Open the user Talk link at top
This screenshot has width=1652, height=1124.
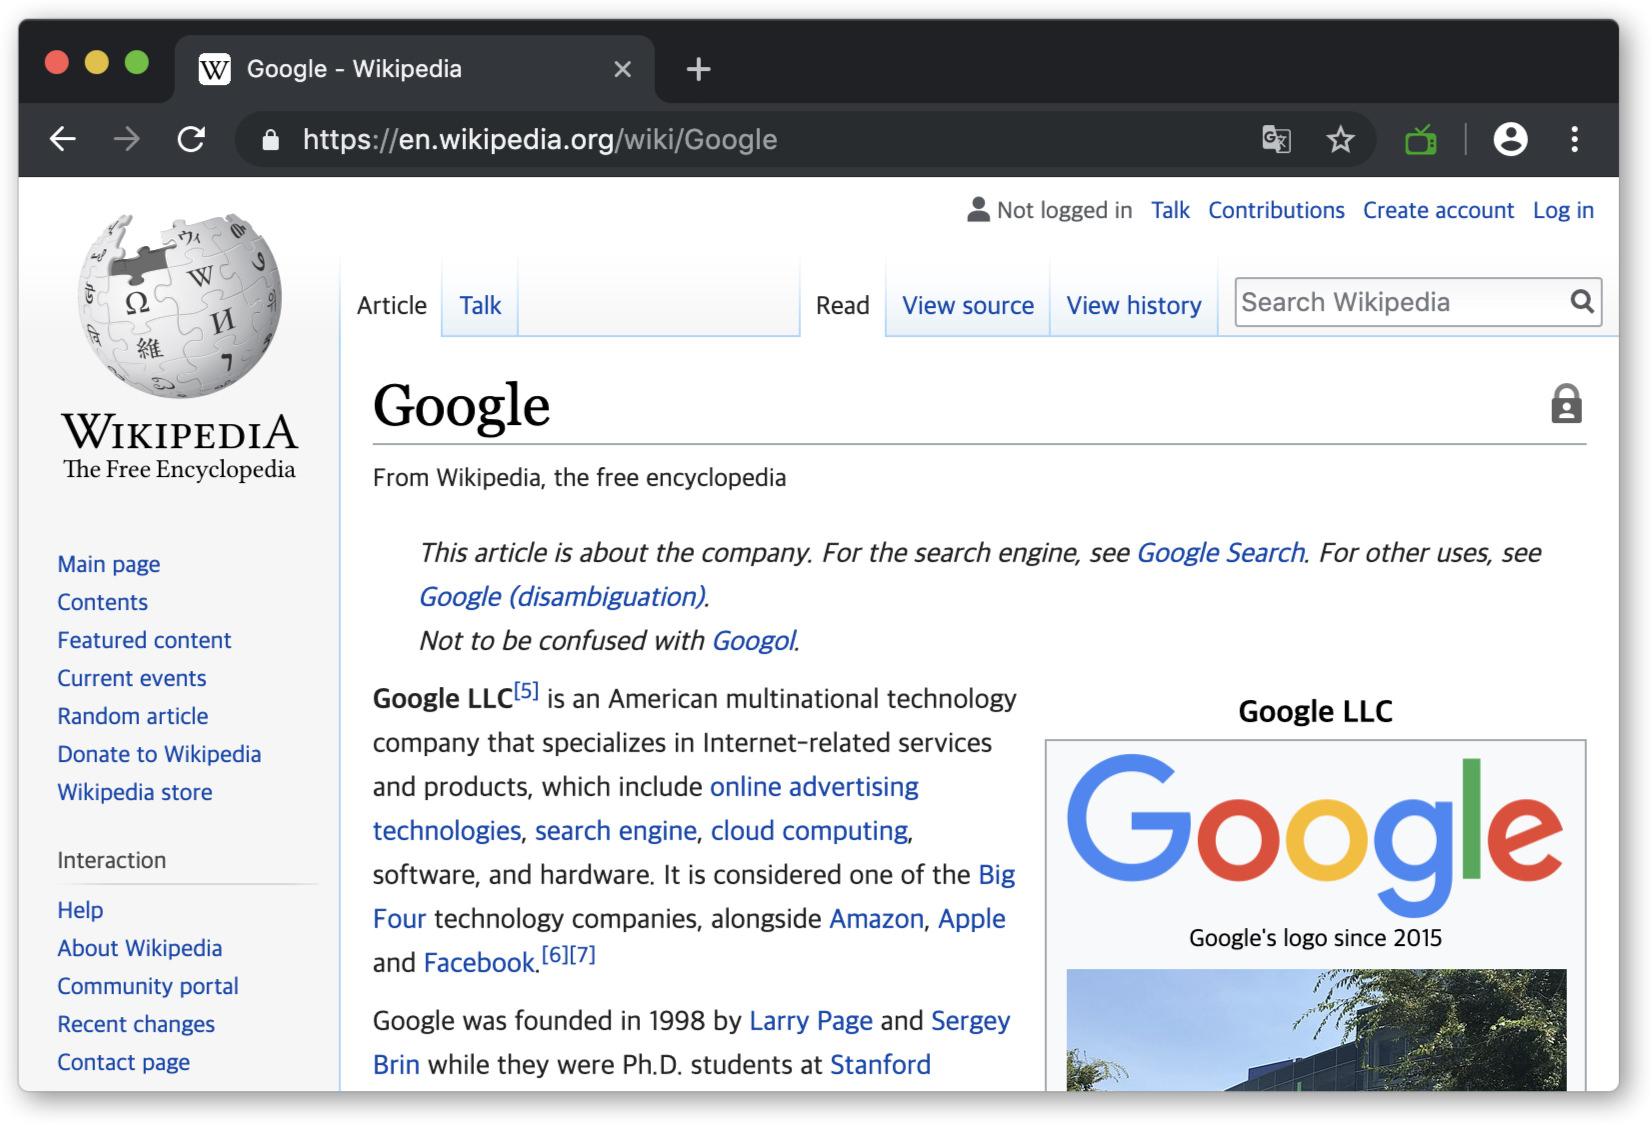coord(1170,210)
